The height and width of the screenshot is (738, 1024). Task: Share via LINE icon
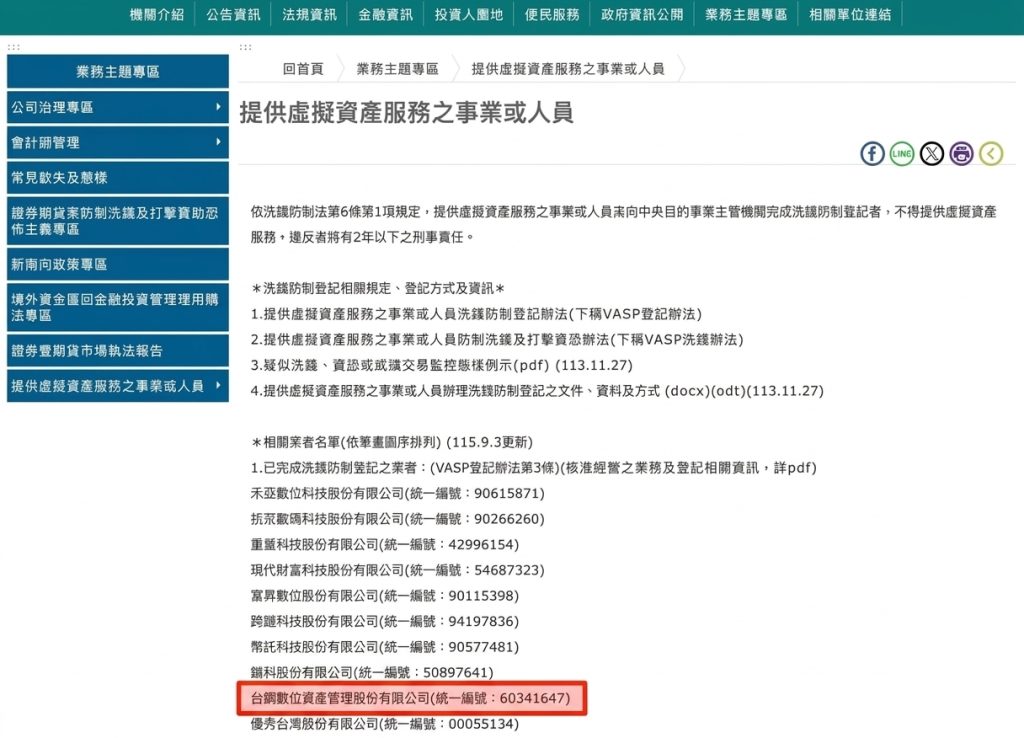tap(902, 154)
